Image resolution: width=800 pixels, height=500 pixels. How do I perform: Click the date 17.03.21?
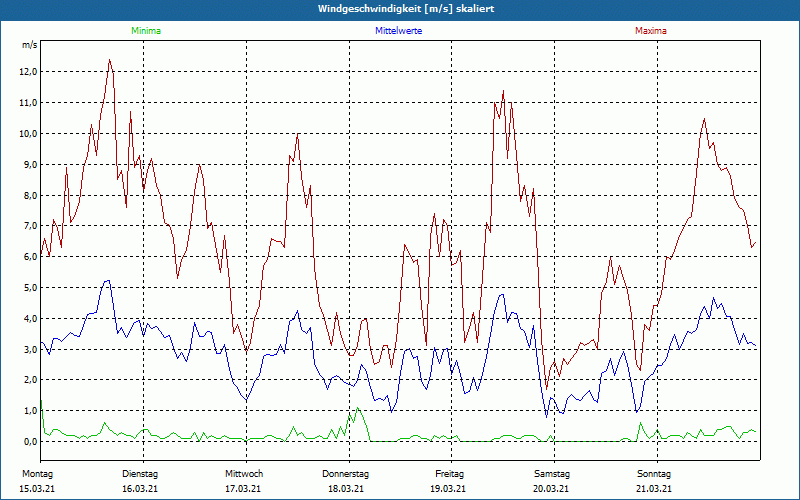(243, 489)
